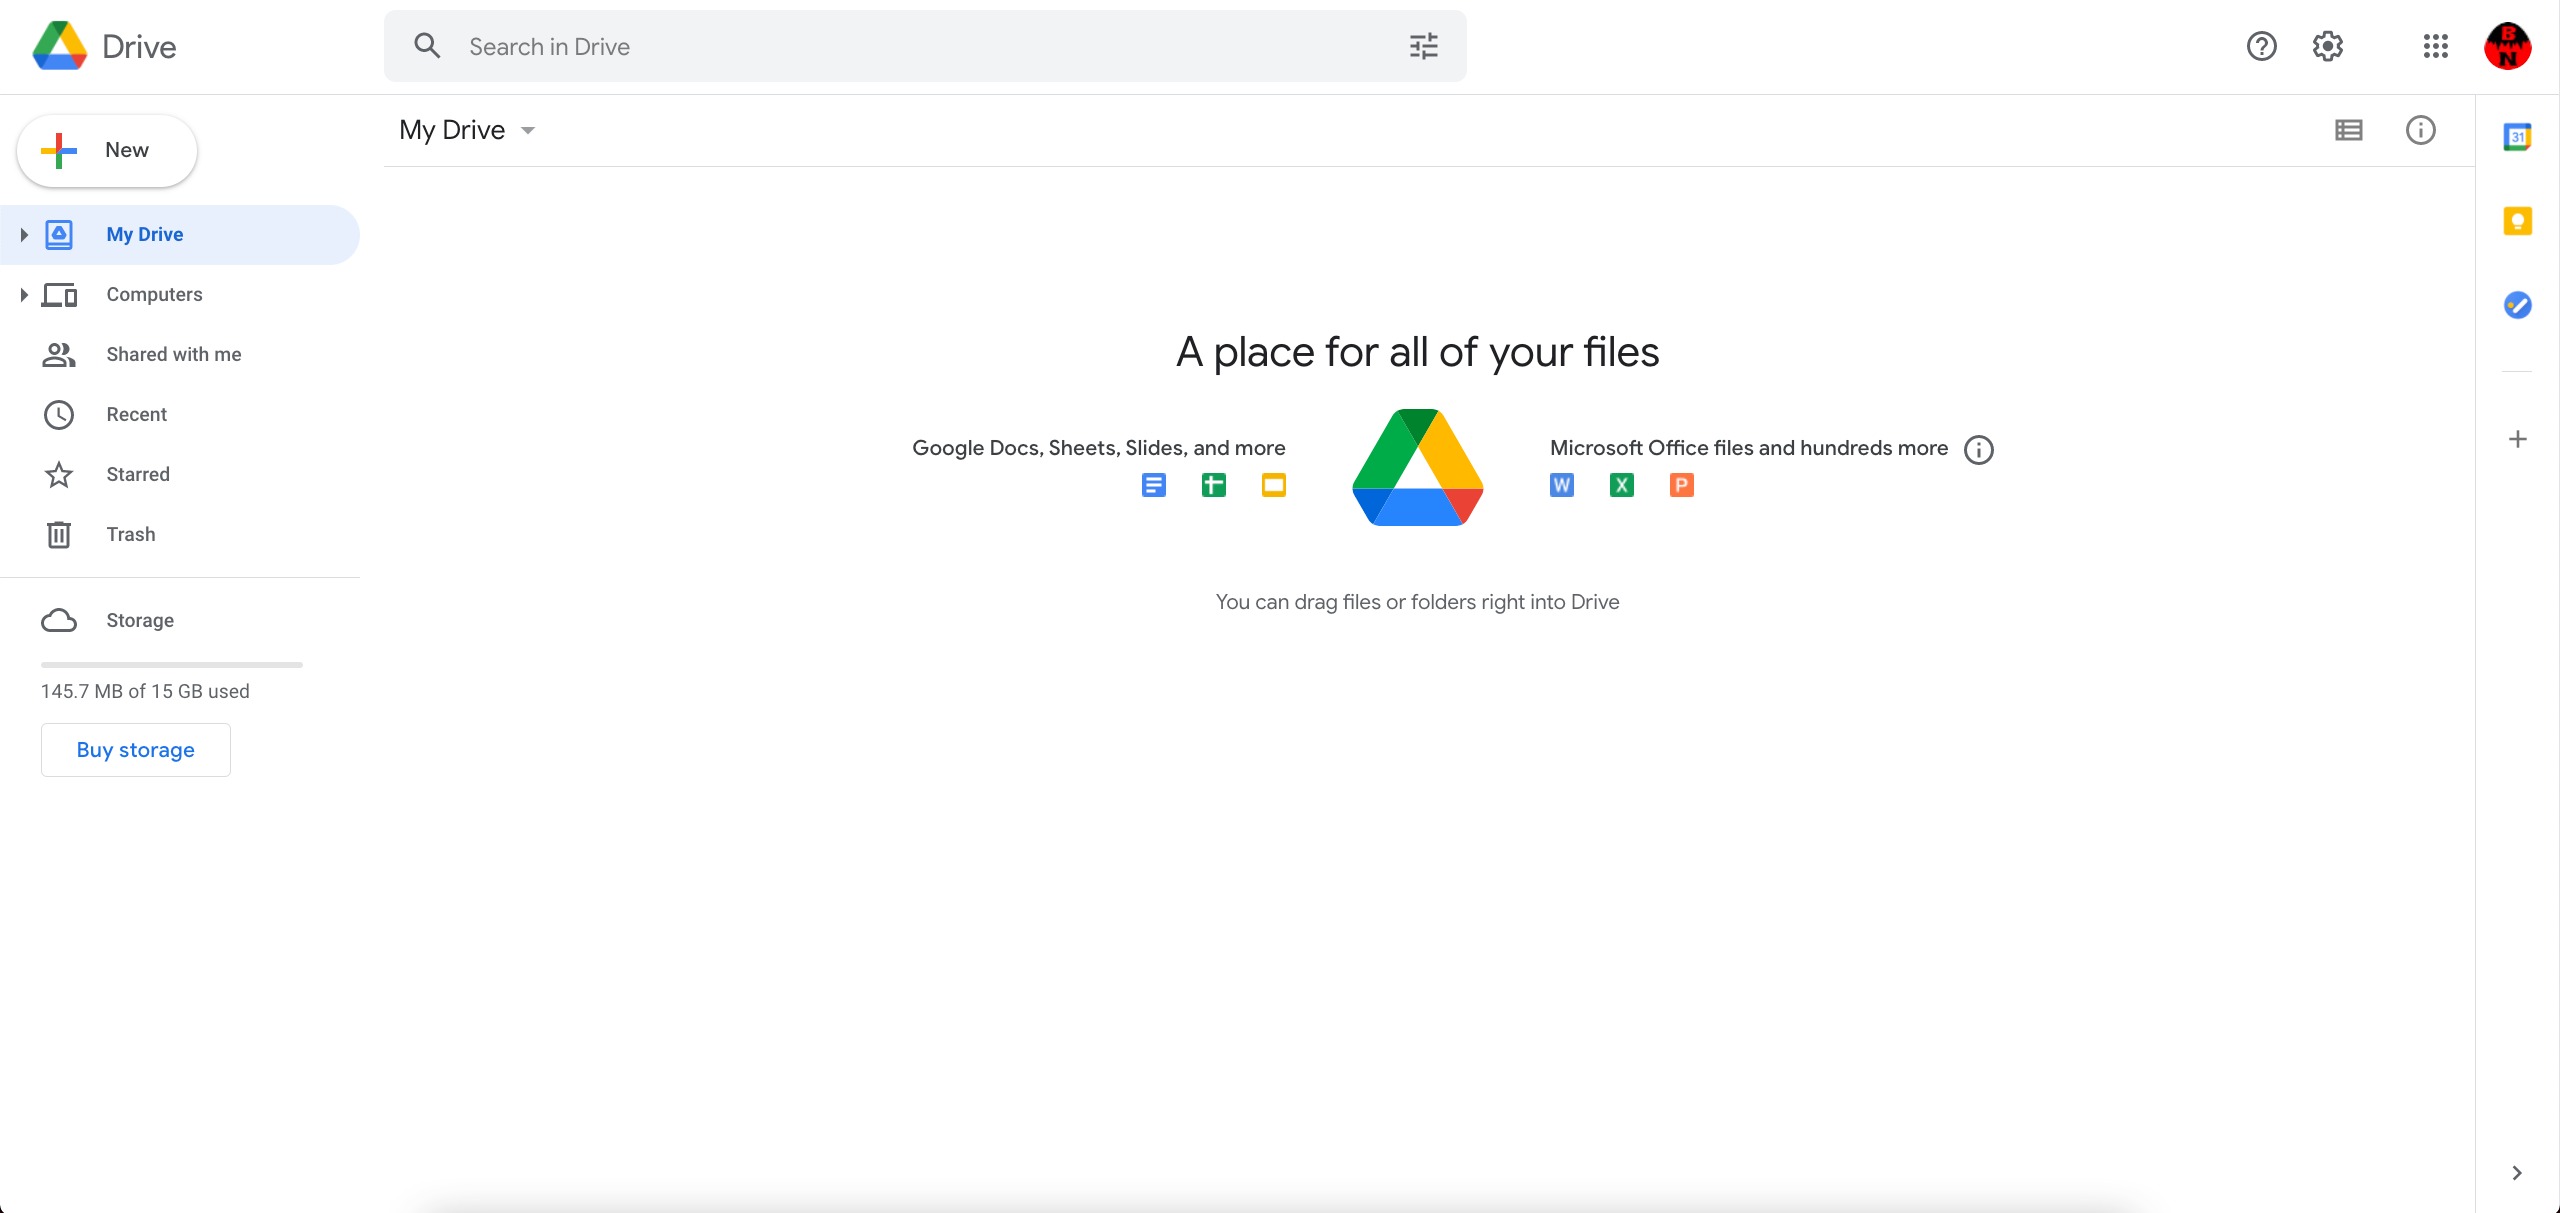The height and width of the screenshot is (1213, 2560).
Task: Expand the My Drive tree arrow
Action: click(x=24, y=235)
